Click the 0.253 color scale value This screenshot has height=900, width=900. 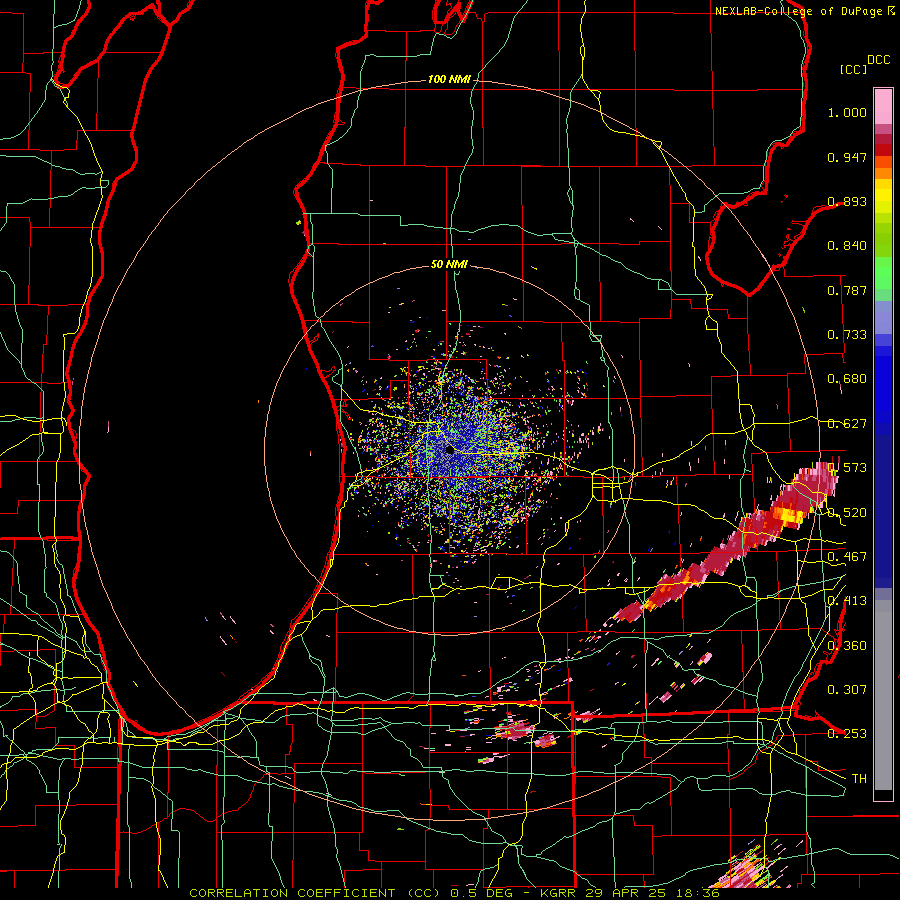(847, 734)
